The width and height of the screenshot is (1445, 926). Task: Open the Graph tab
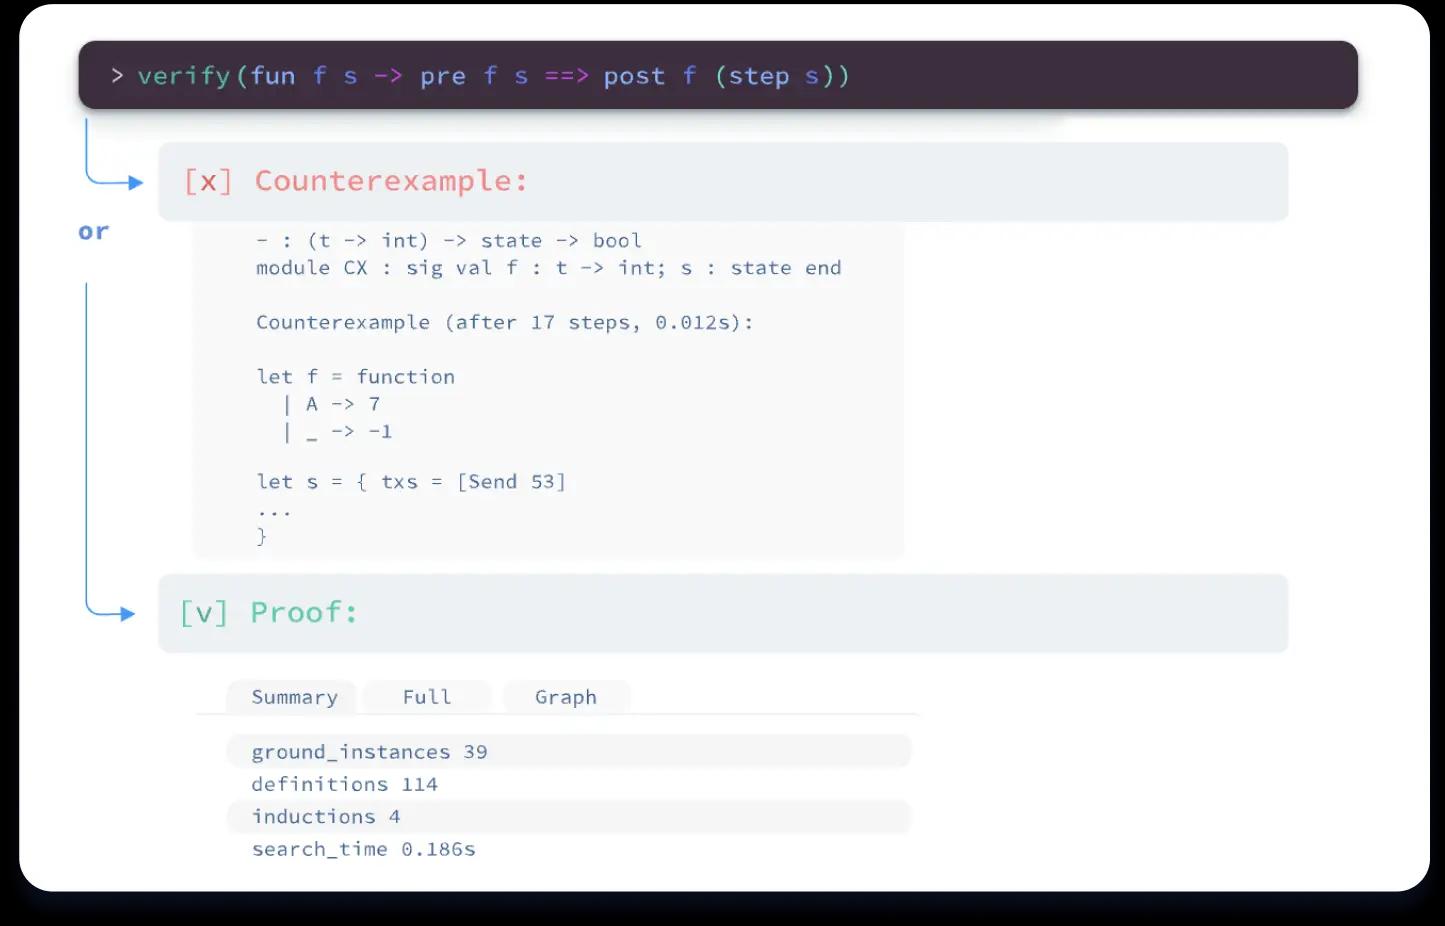(566, 697)
